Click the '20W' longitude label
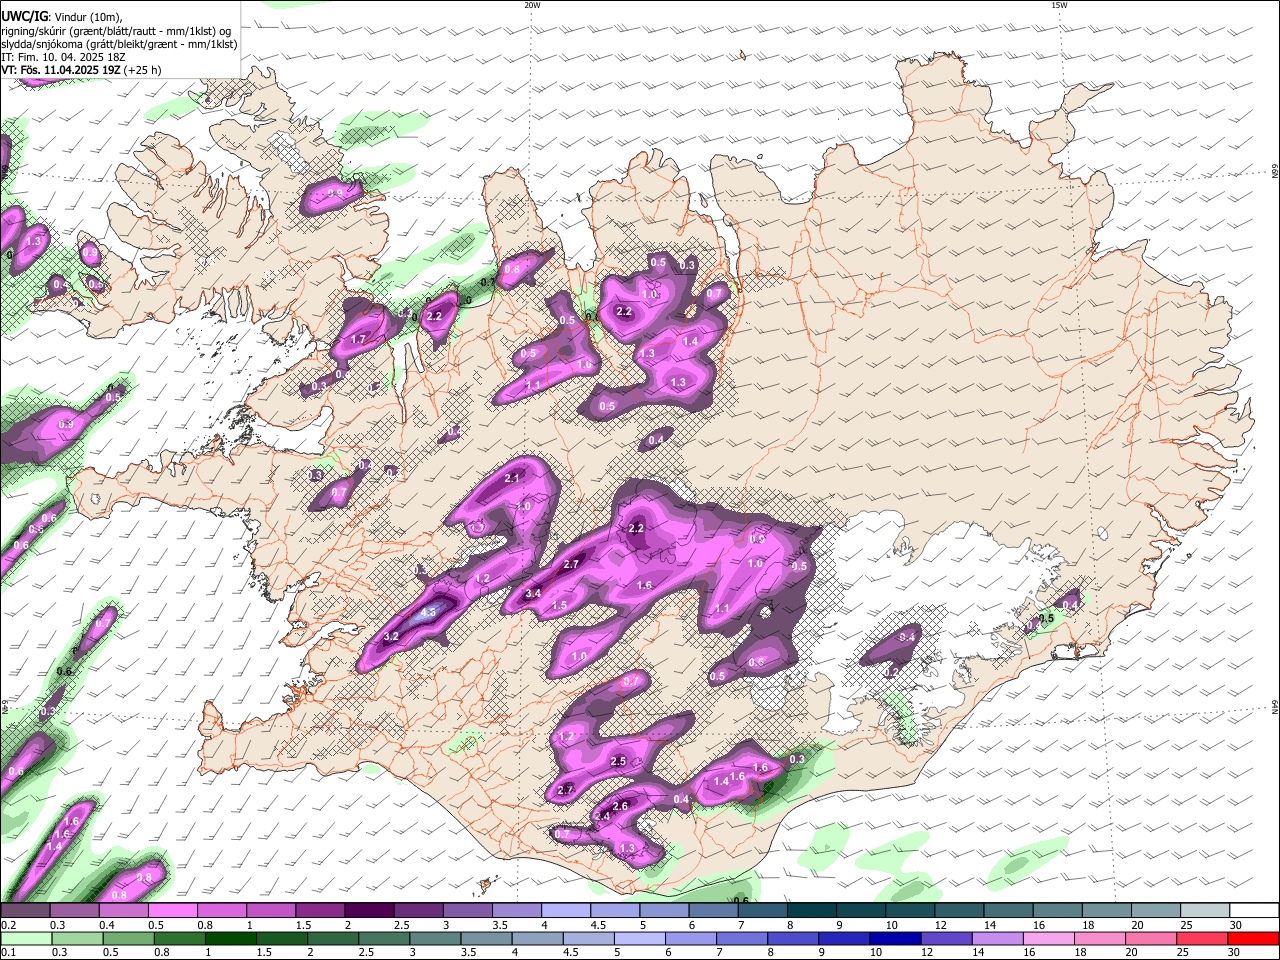The width and height of the screenshot is (1280, 960). point(532,5)
